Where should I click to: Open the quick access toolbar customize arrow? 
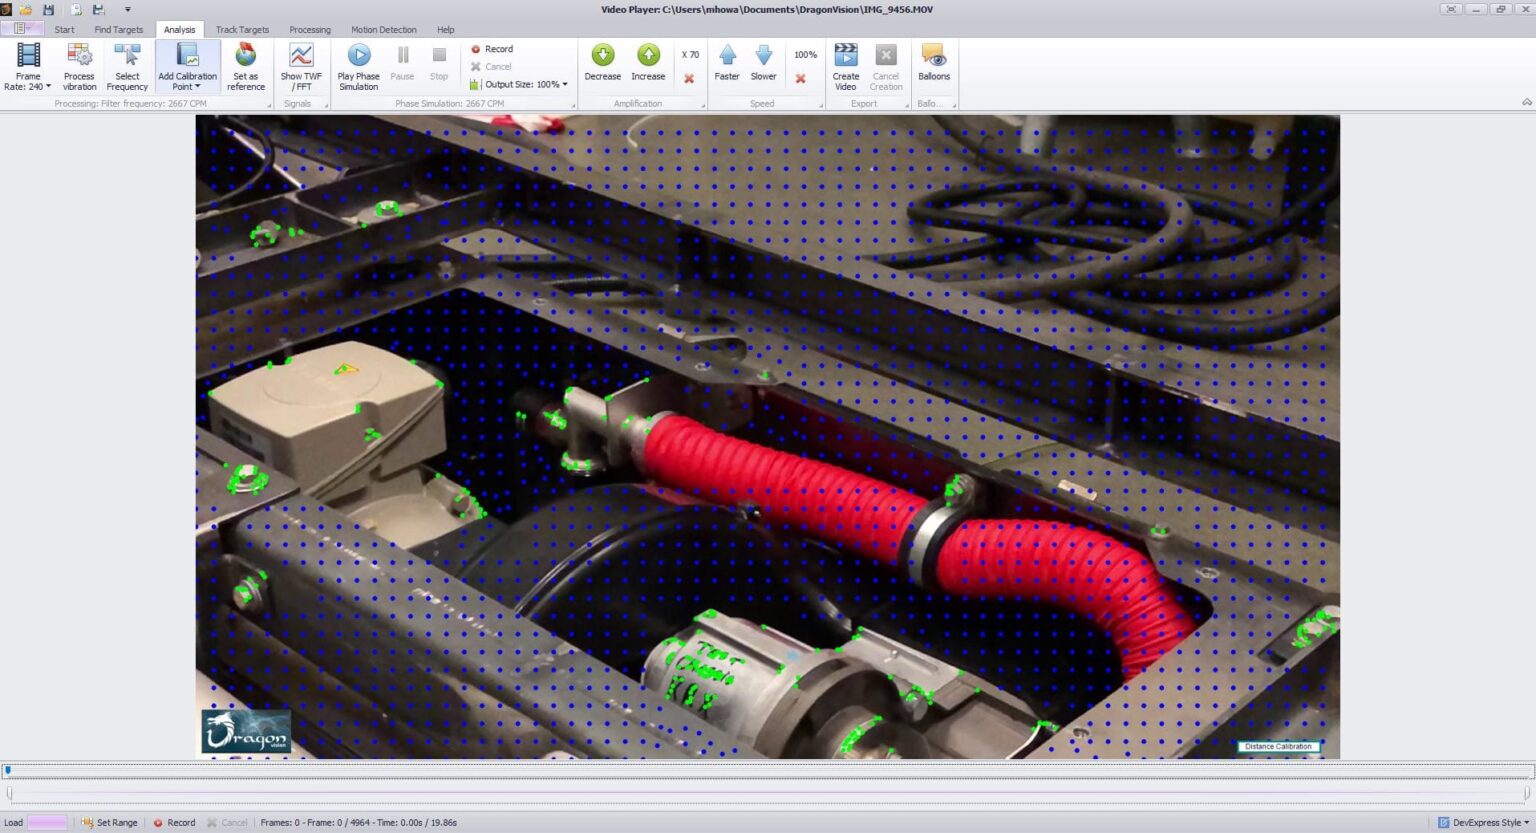tap(127, 10)
